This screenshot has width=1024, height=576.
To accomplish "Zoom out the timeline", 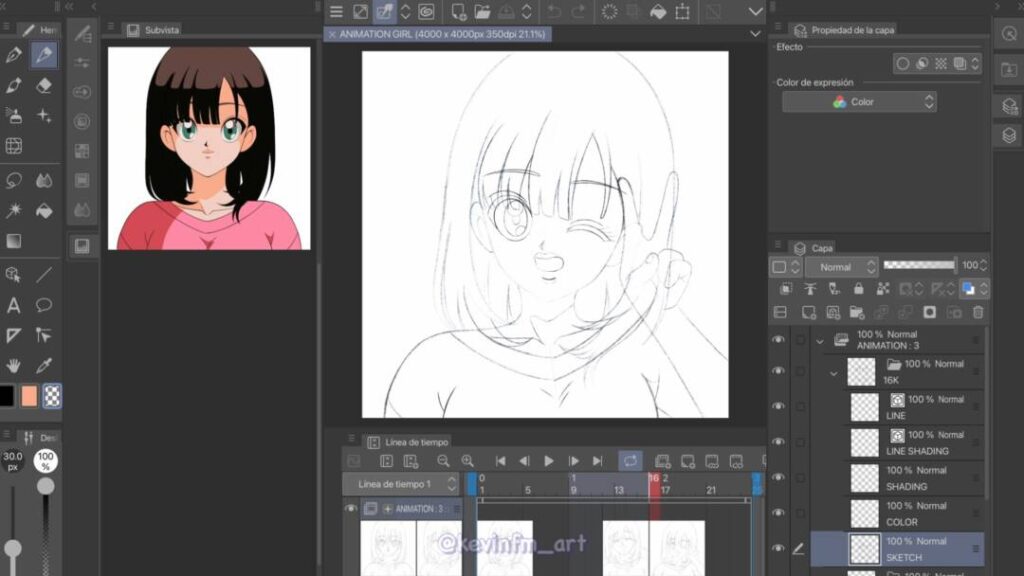I will coord(443,461).
